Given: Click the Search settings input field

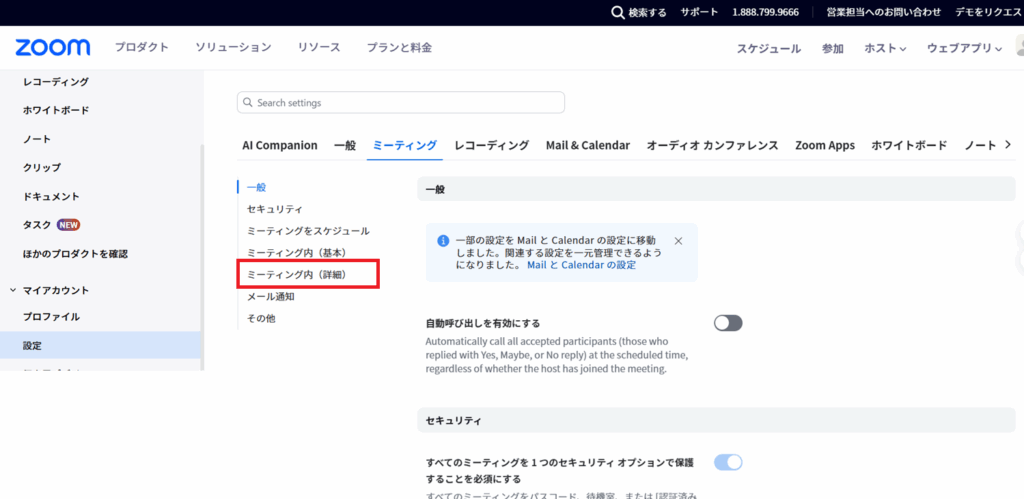Looking at the screenshot, I should [400, 103].
